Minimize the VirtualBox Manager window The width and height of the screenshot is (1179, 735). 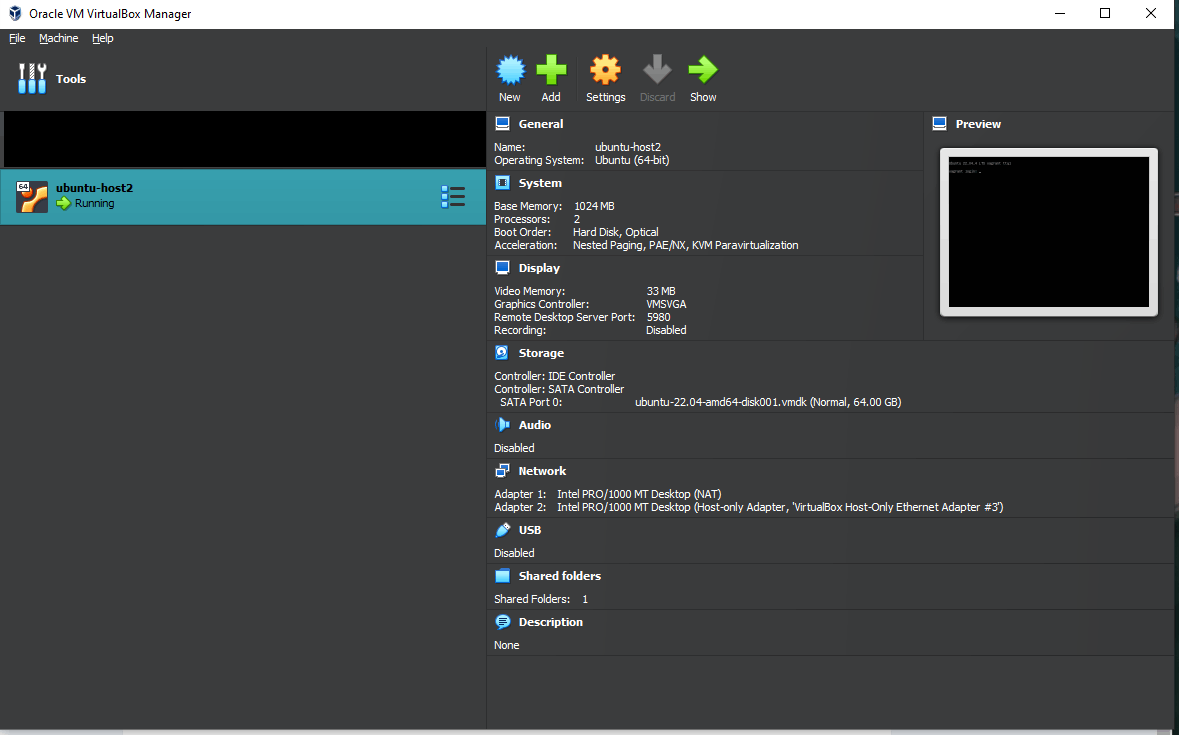point(1060,14)
